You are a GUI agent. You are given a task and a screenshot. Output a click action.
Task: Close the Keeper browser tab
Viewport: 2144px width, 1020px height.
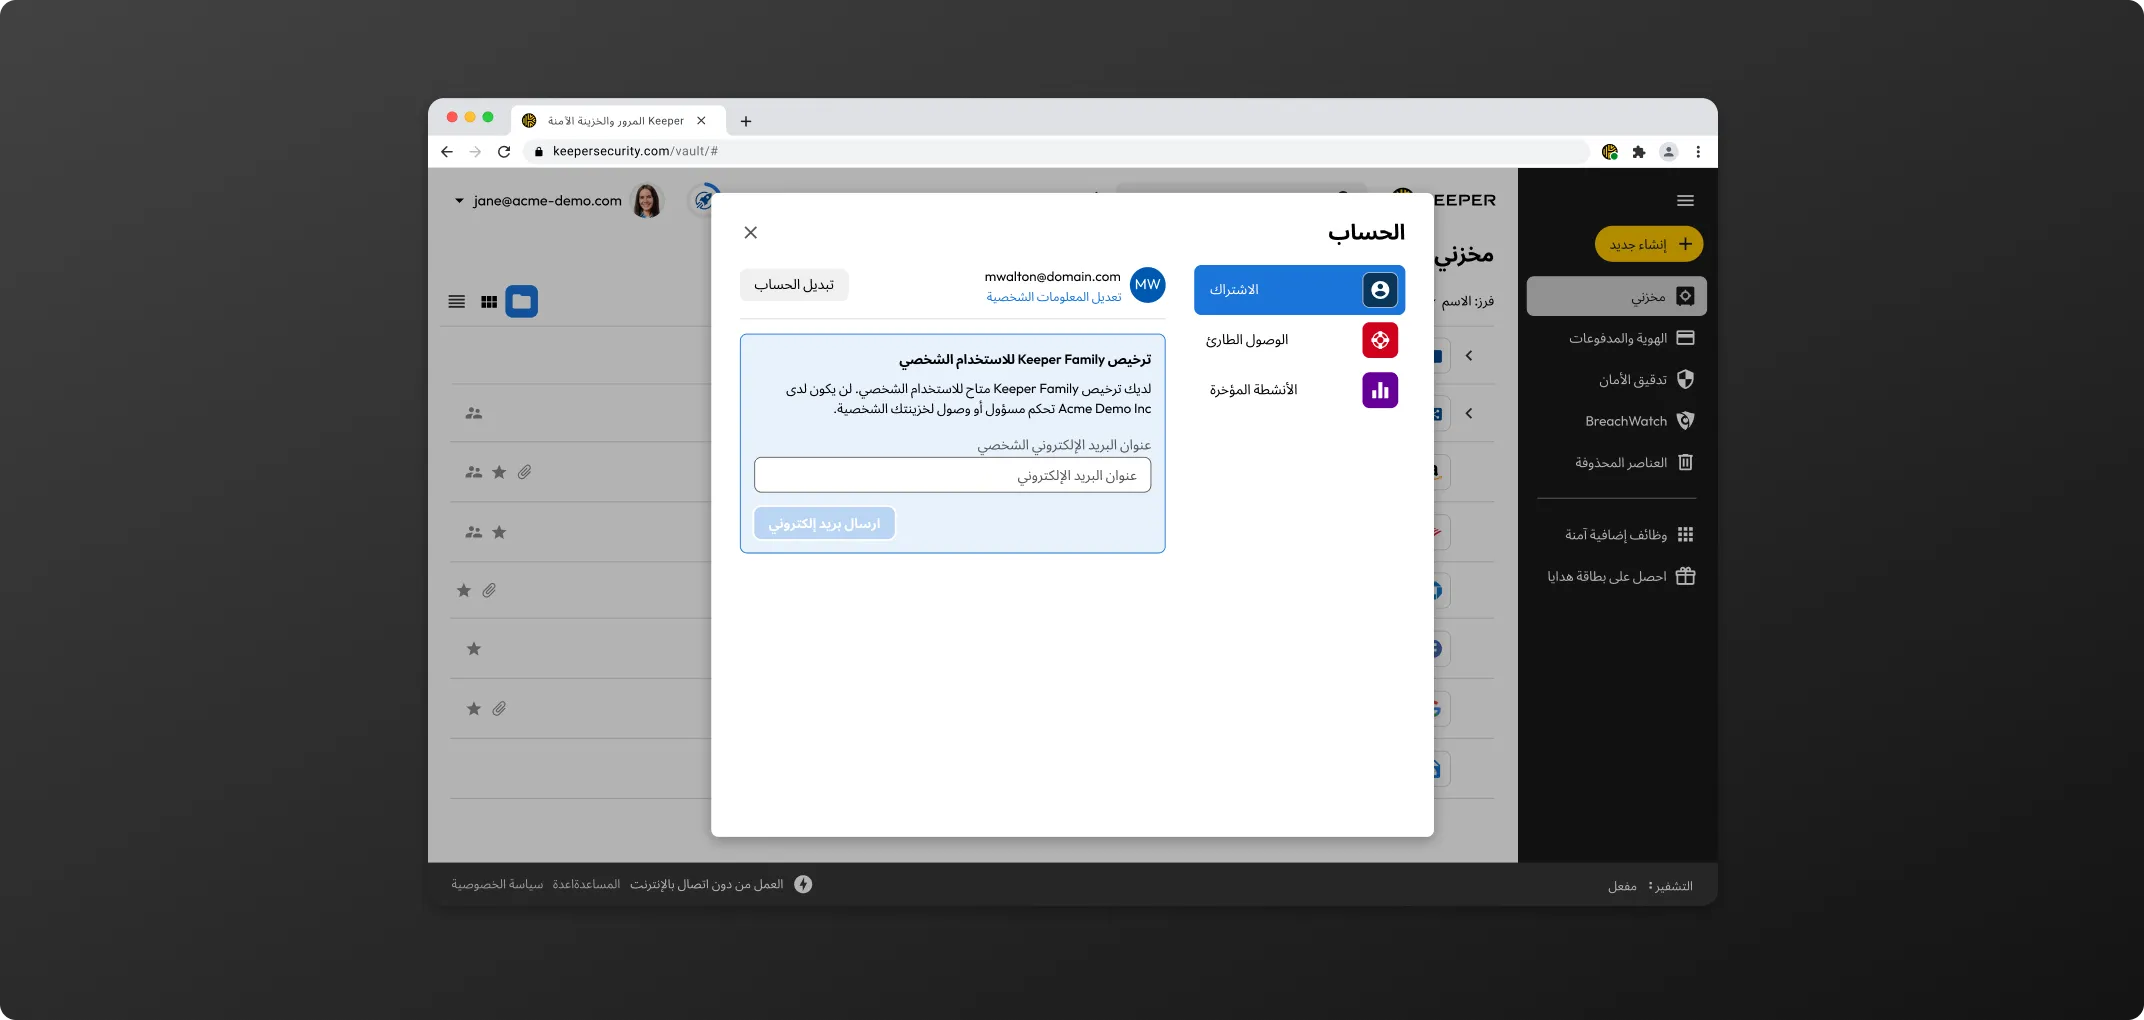(x=701, y=121)
